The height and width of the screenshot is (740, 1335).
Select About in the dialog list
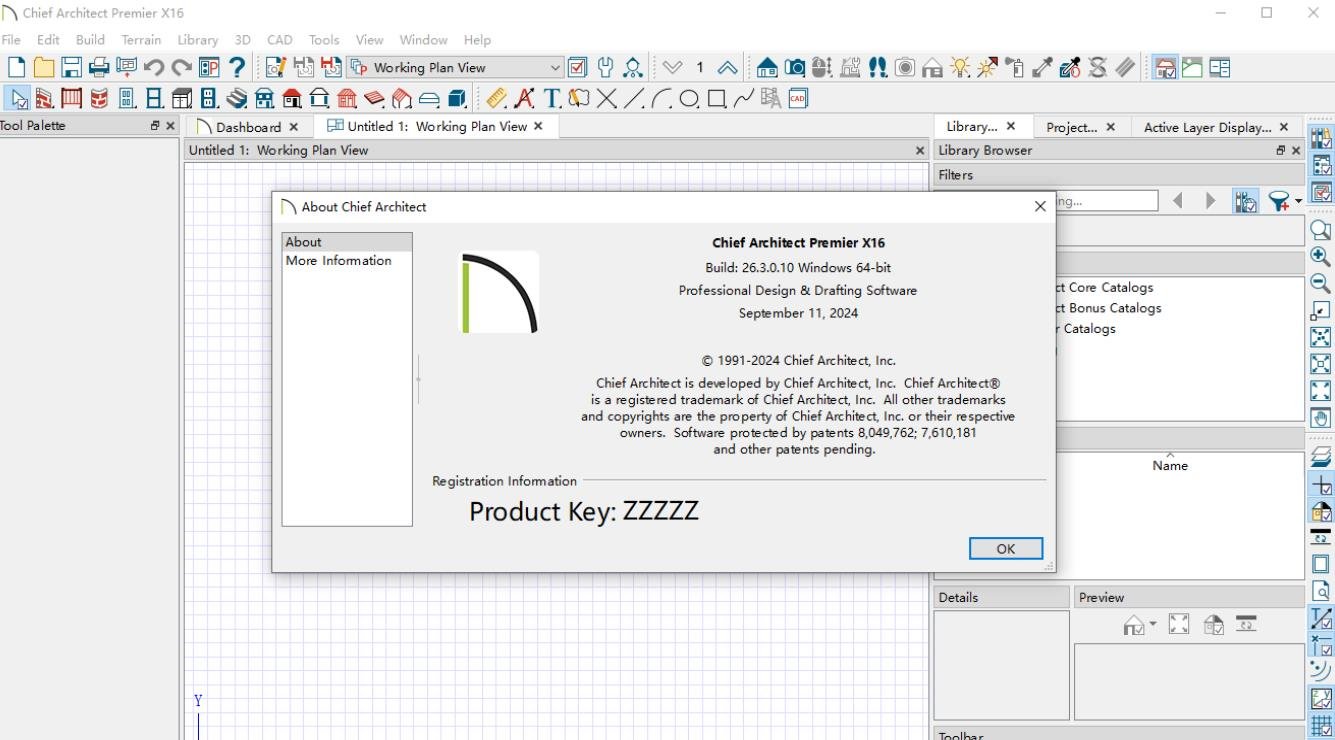tap(347, 242)
